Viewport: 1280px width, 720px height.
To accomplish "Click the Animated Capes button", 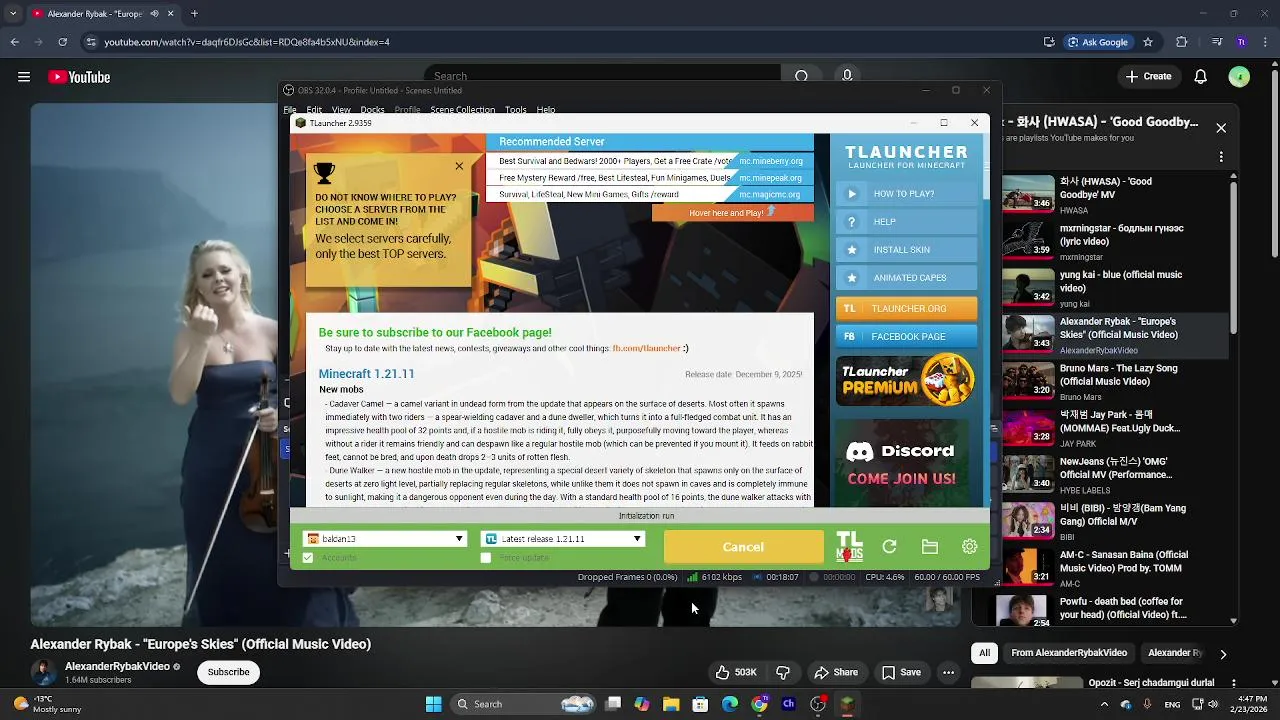I will [906, 278].
